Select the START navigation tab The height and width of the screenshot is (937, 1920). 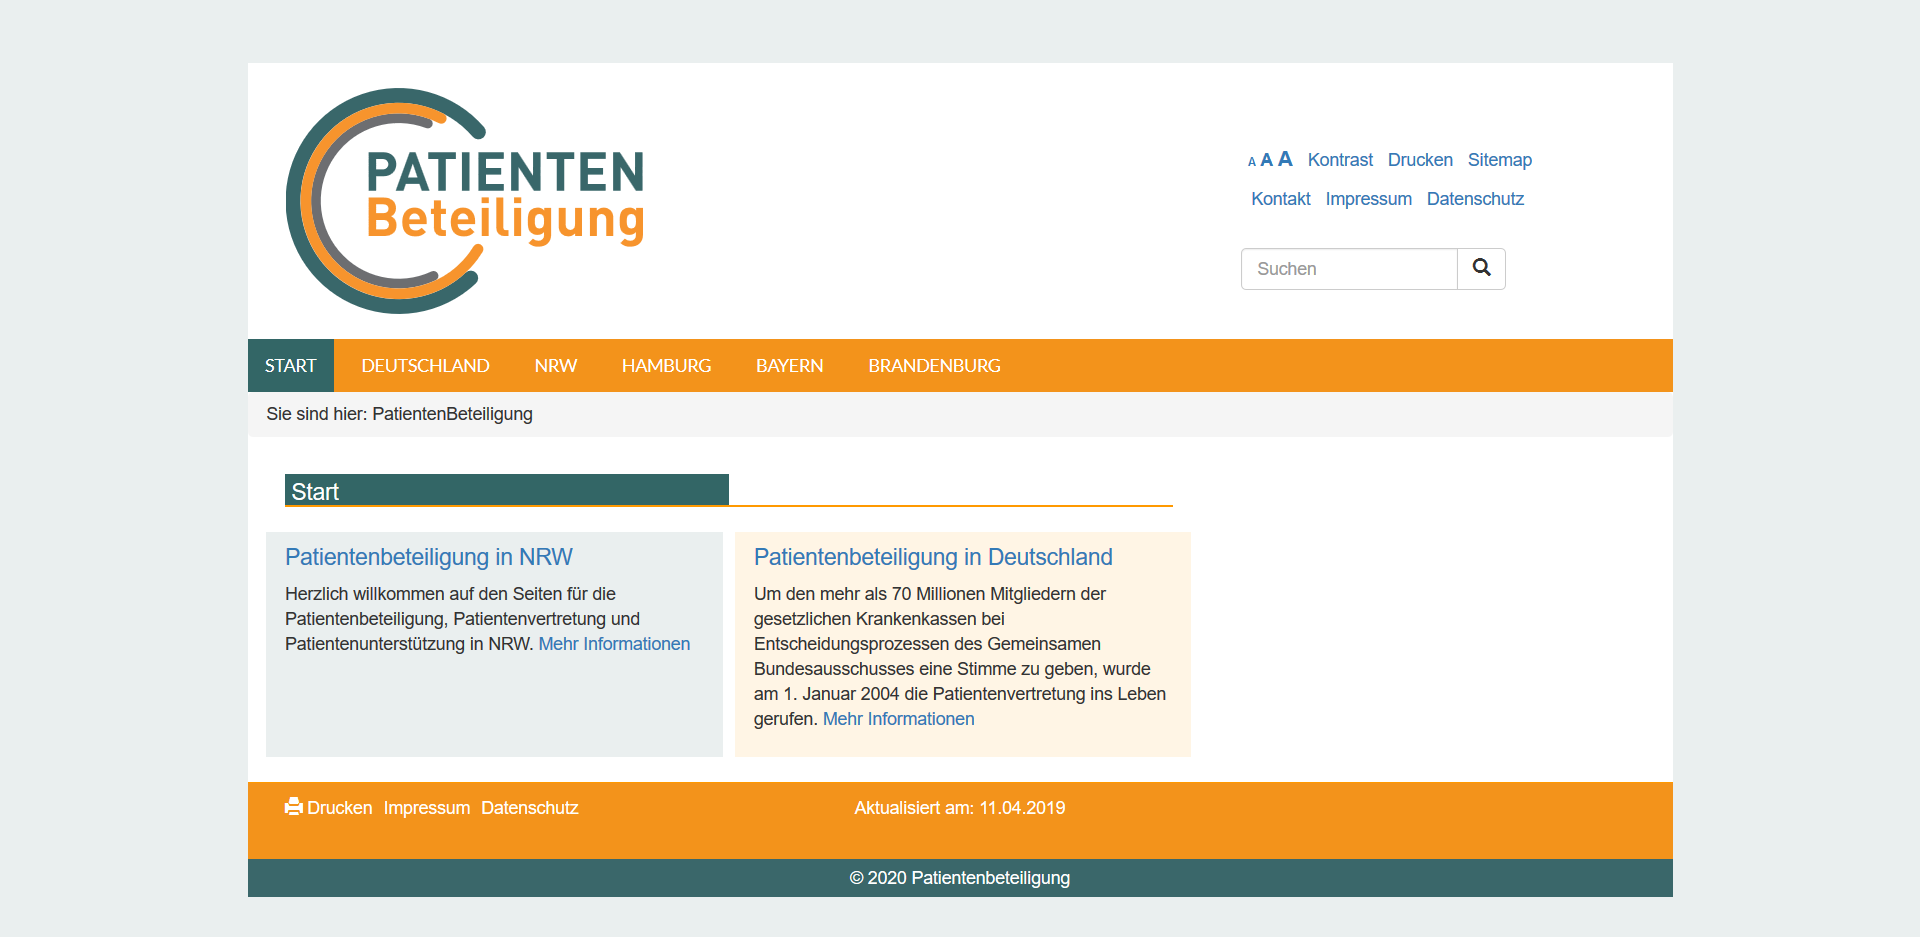(x=291, y=366)
